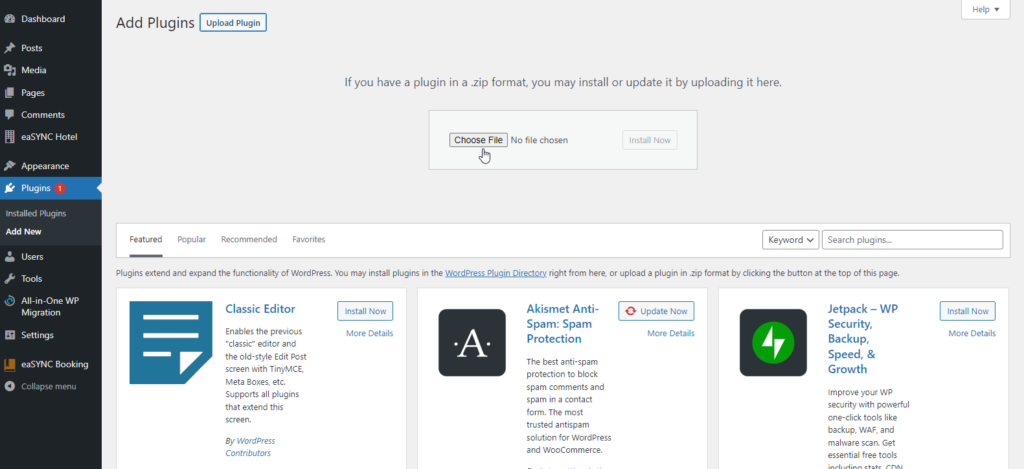
Task: Click the Classic Editor plugin thumbnail
Action: click(171, 342)
